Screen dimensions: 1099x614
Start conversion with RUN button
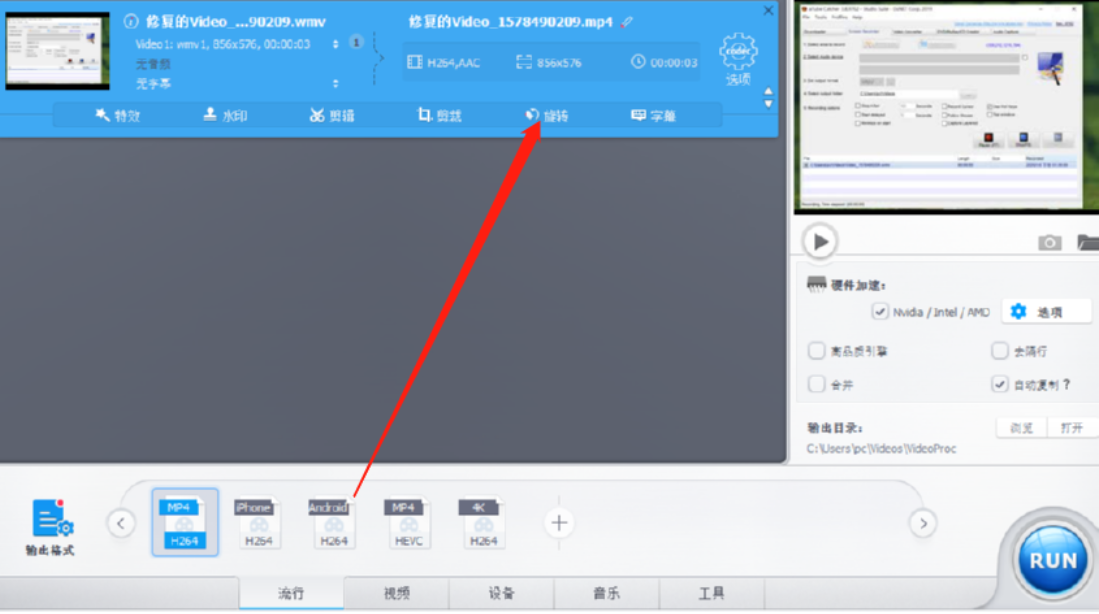click(1053, 561)
